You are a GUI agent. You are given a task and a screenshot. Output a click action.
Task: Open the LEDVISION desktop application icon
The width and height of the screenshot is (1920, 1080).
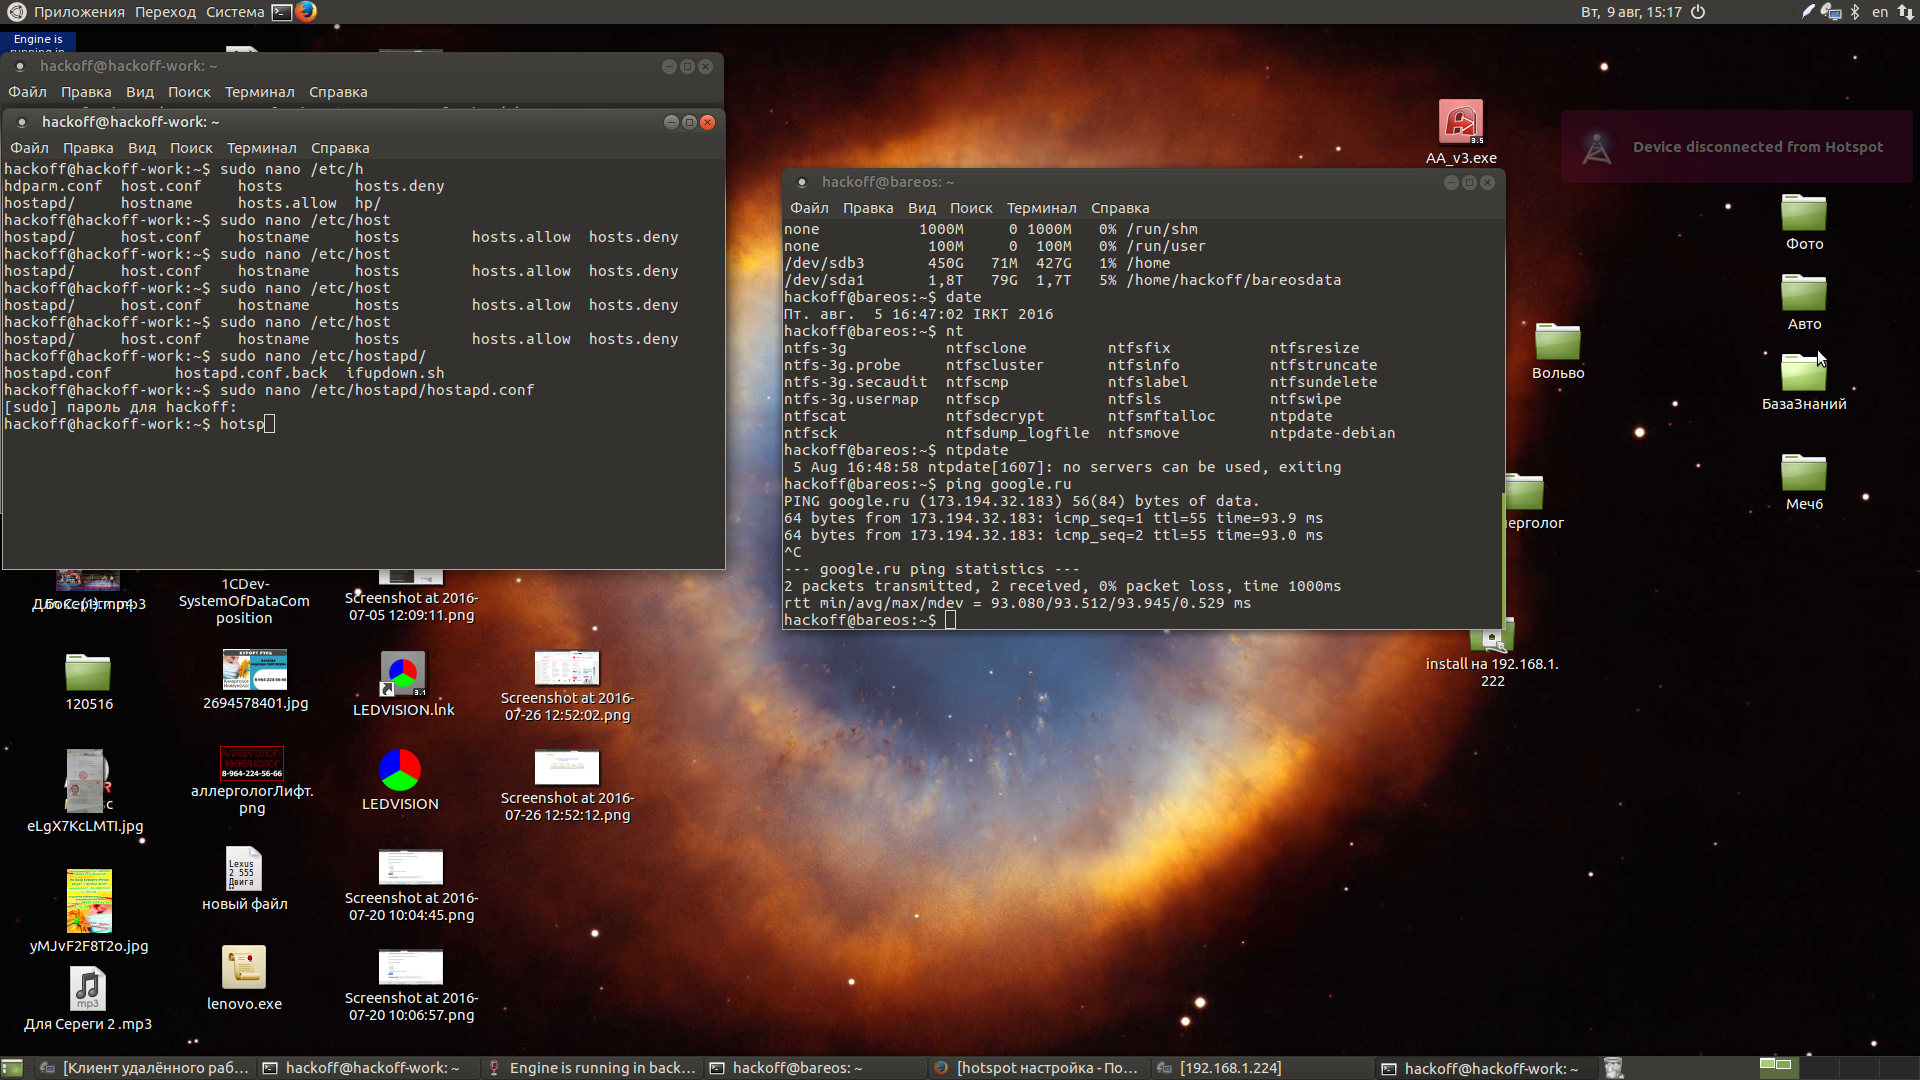click(400, 771)
